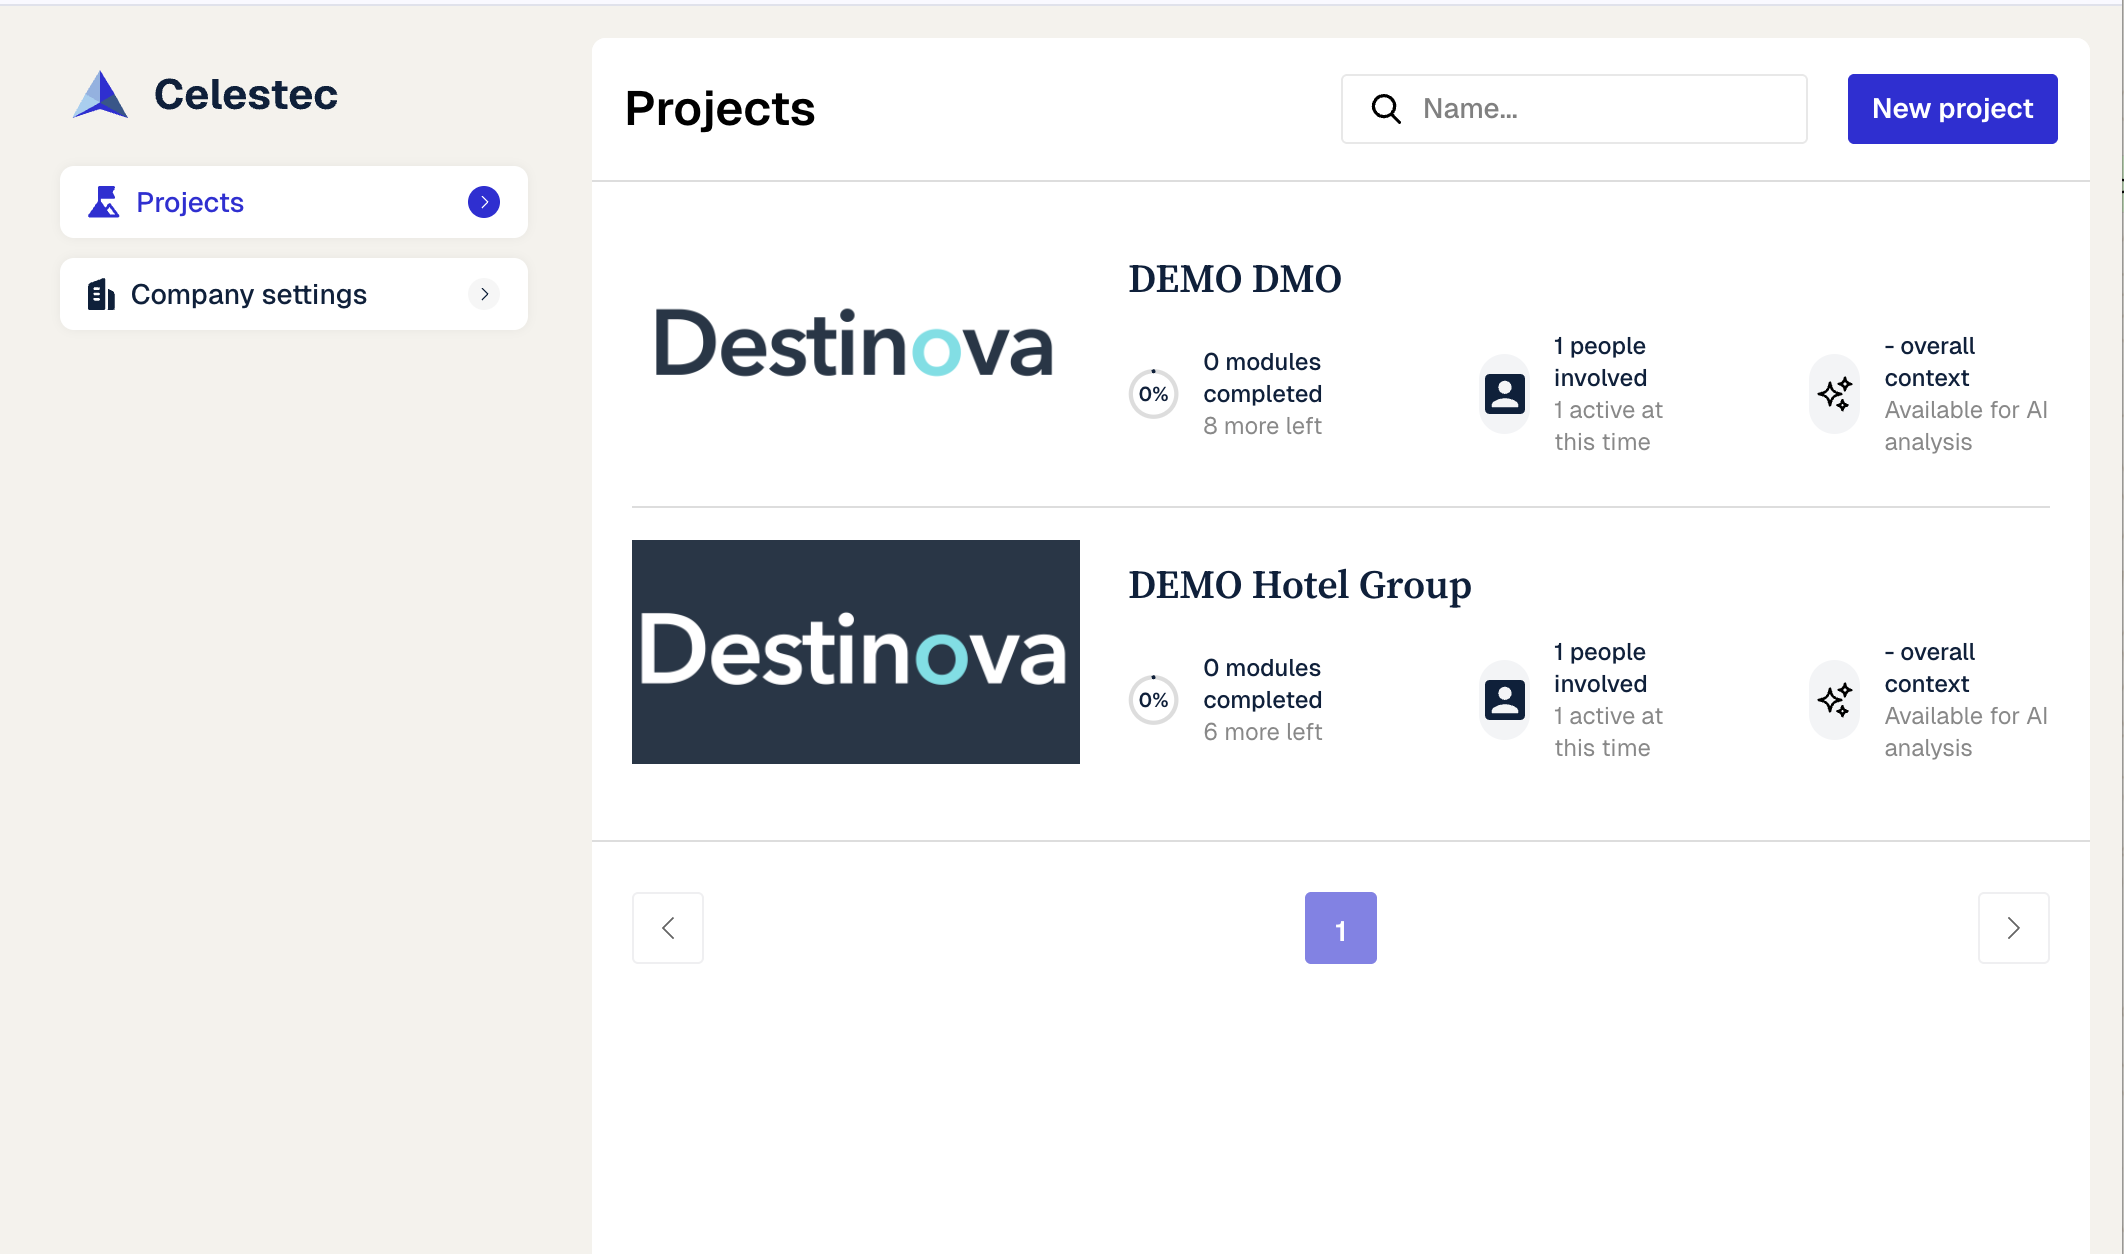
Task: Click '- overall context' in DEMO DMO row
Action: (1930, 362)
